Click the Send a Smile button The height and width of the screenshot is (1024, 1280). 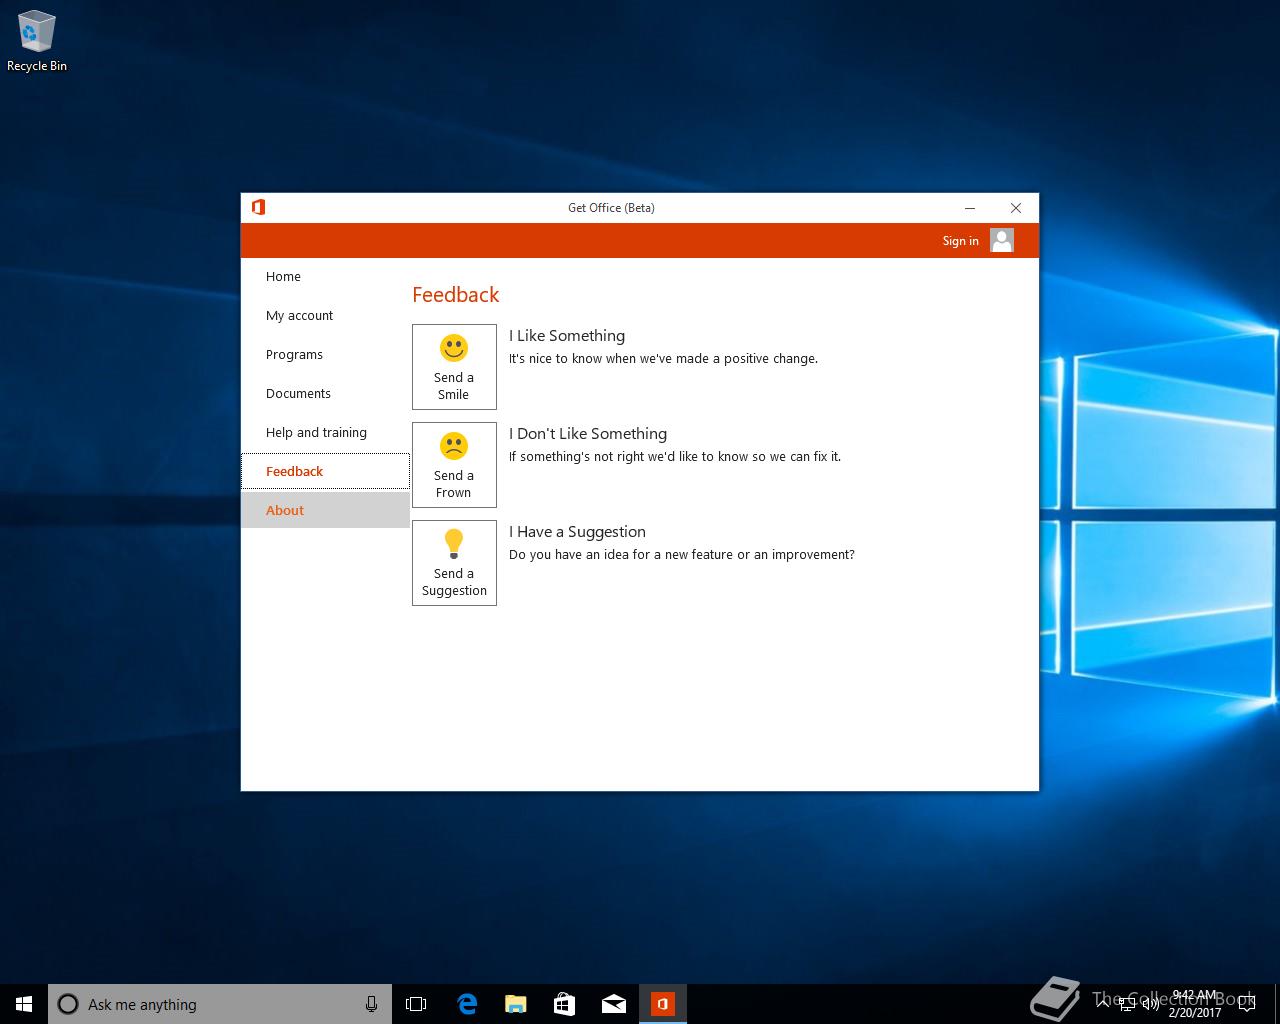coord(454,366)
